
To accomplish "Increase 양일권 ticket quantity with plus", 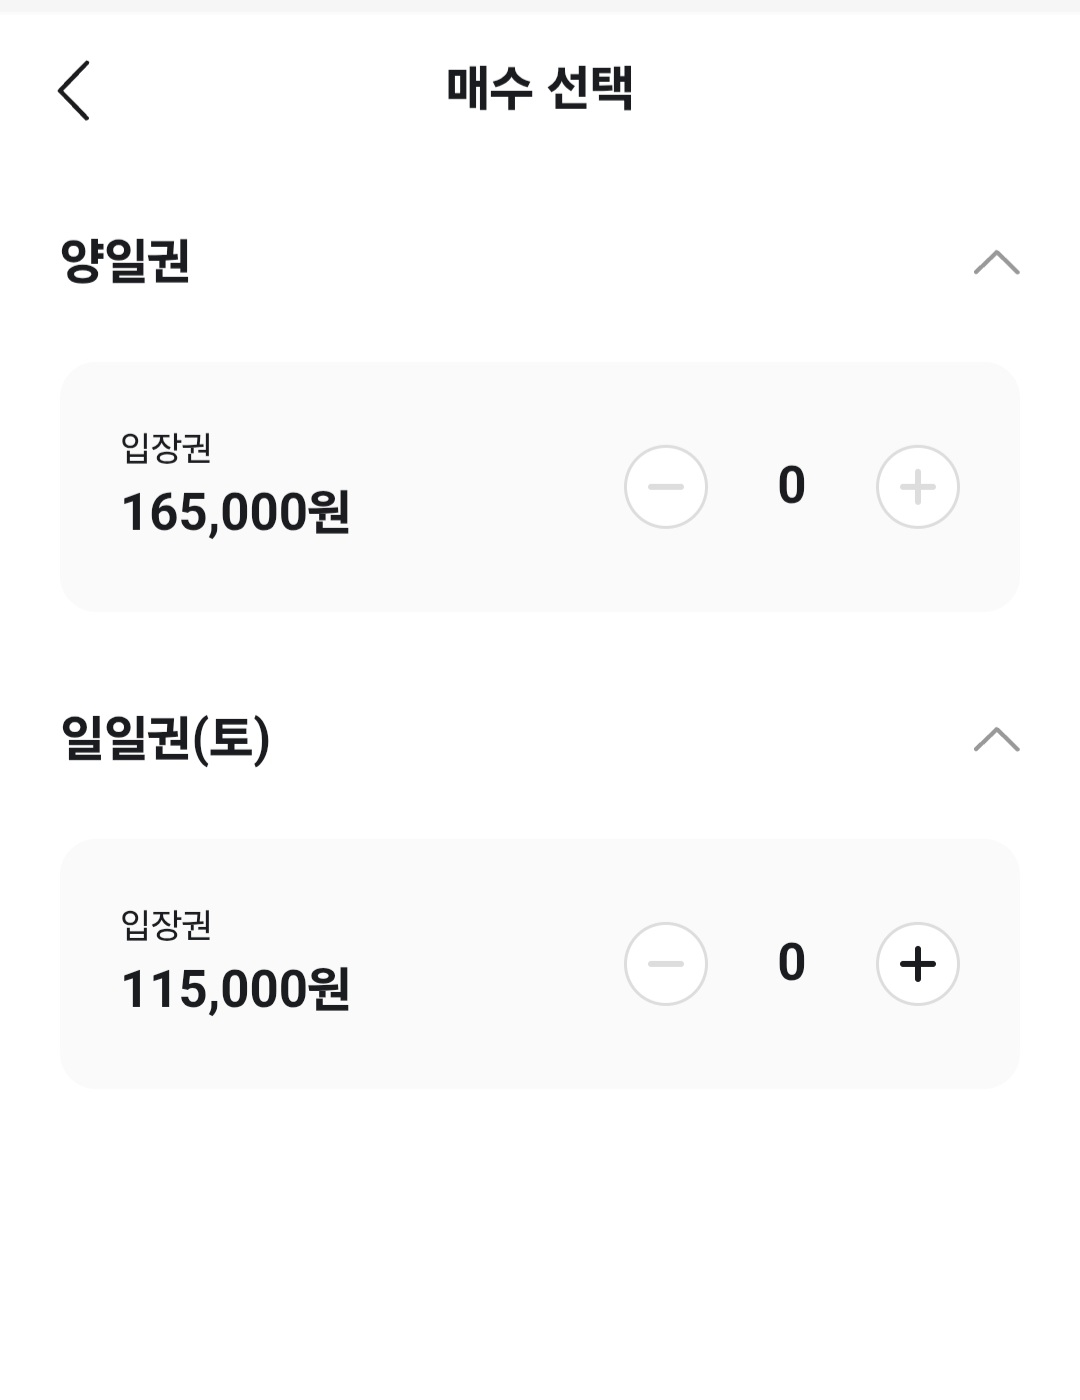I will (x=917, y=487).
